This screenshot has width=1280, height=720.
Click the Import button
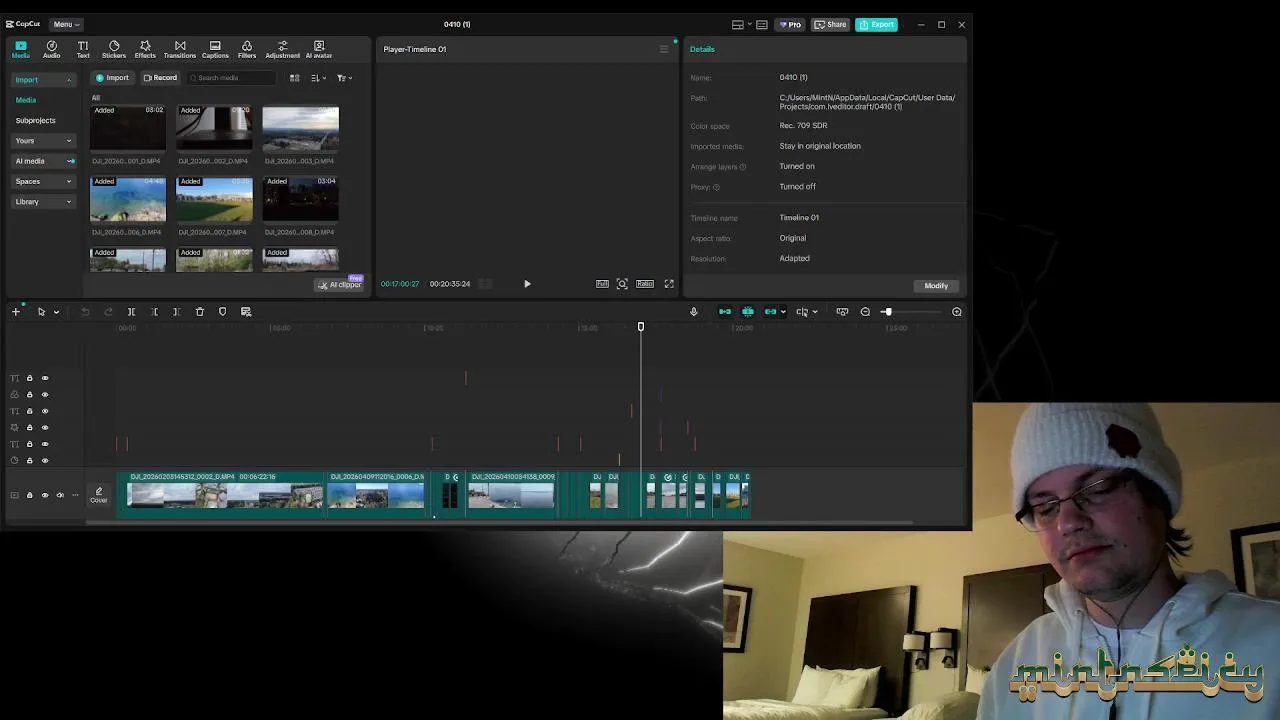point(112,78)
